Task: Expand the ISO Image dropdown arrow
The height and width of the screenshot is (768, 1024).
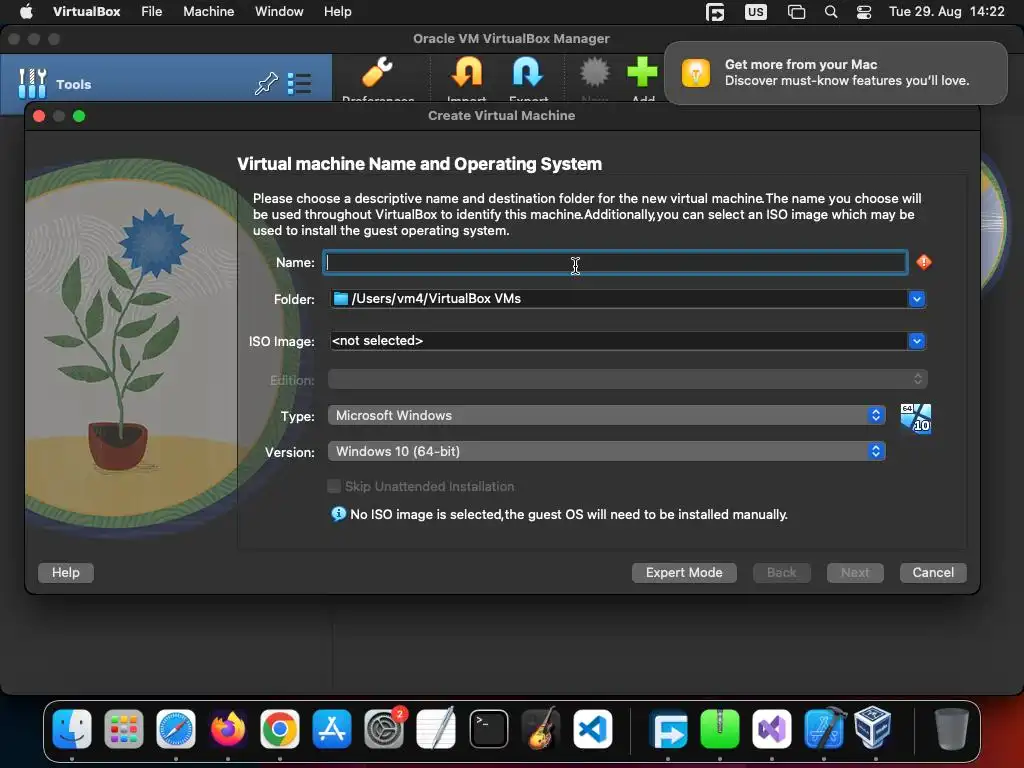Action: tap(916, 341)
